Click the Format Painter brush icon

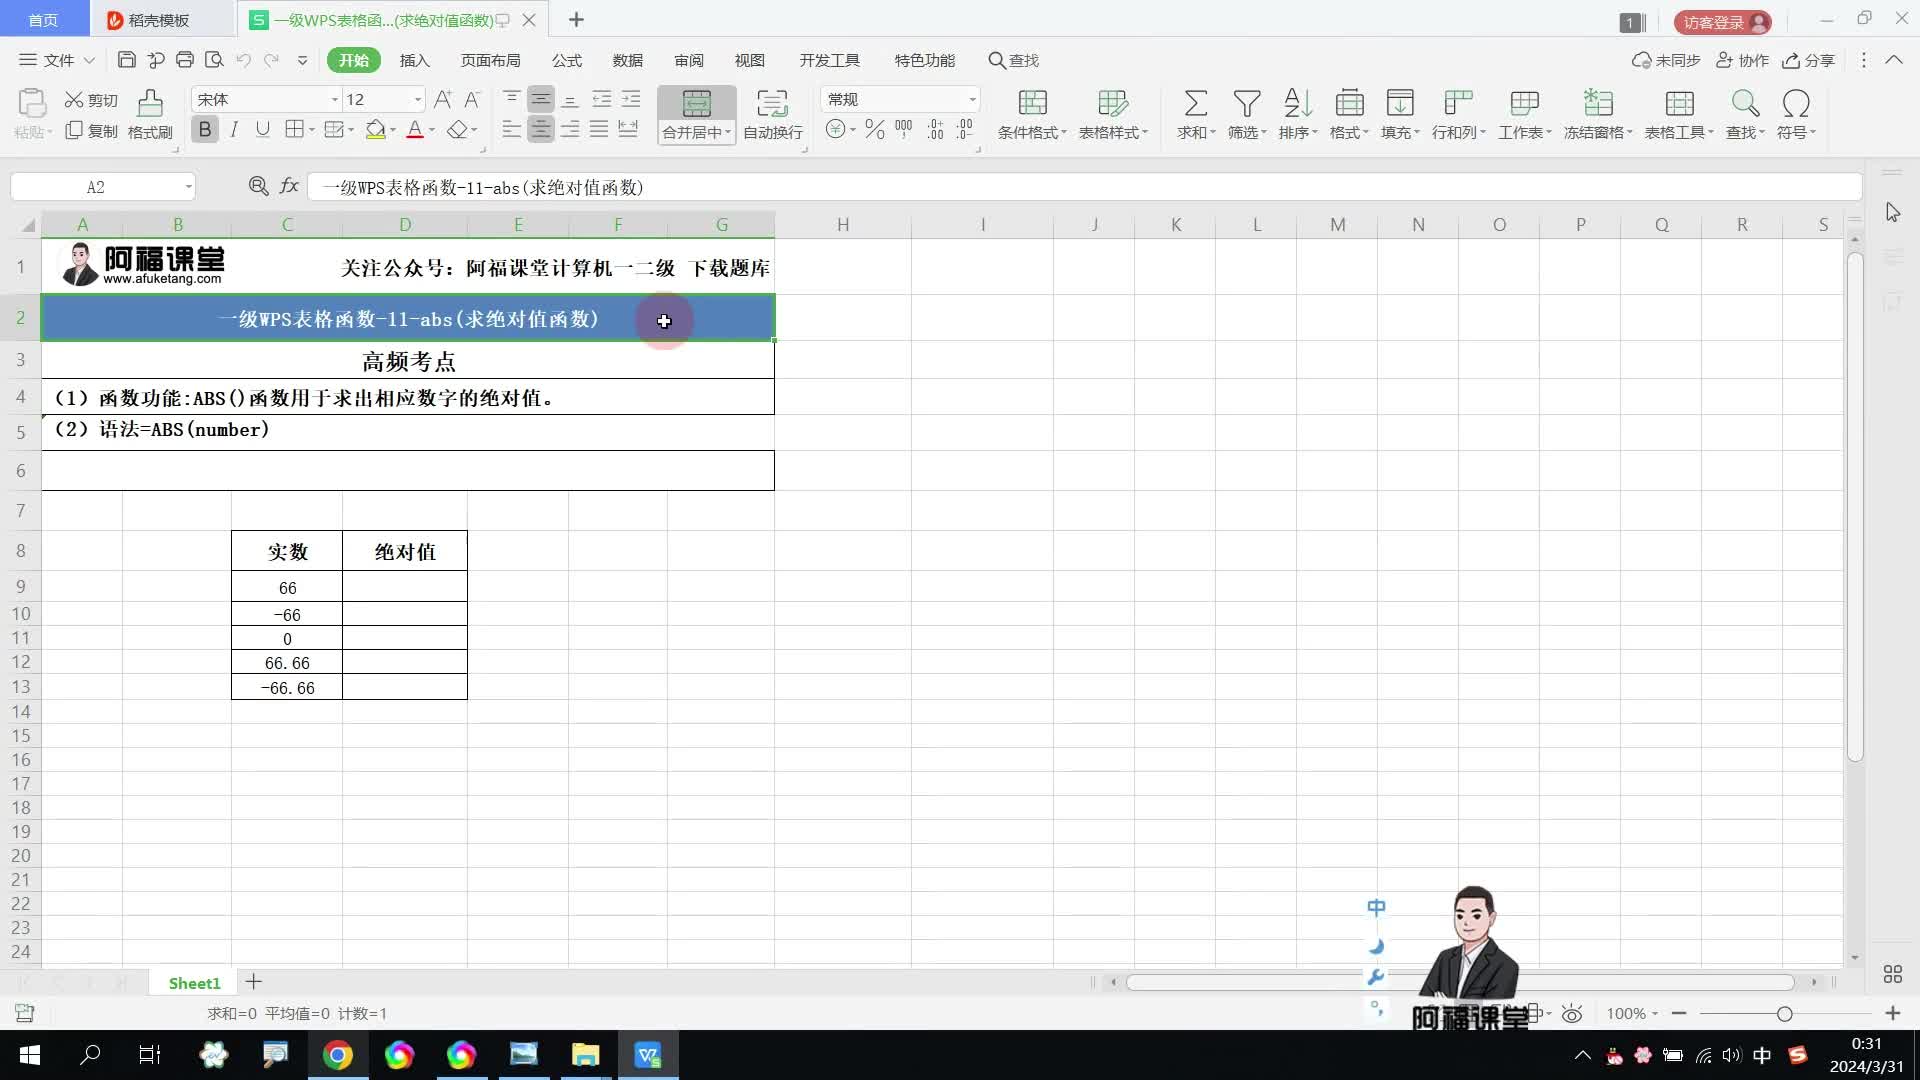(150, 103)
